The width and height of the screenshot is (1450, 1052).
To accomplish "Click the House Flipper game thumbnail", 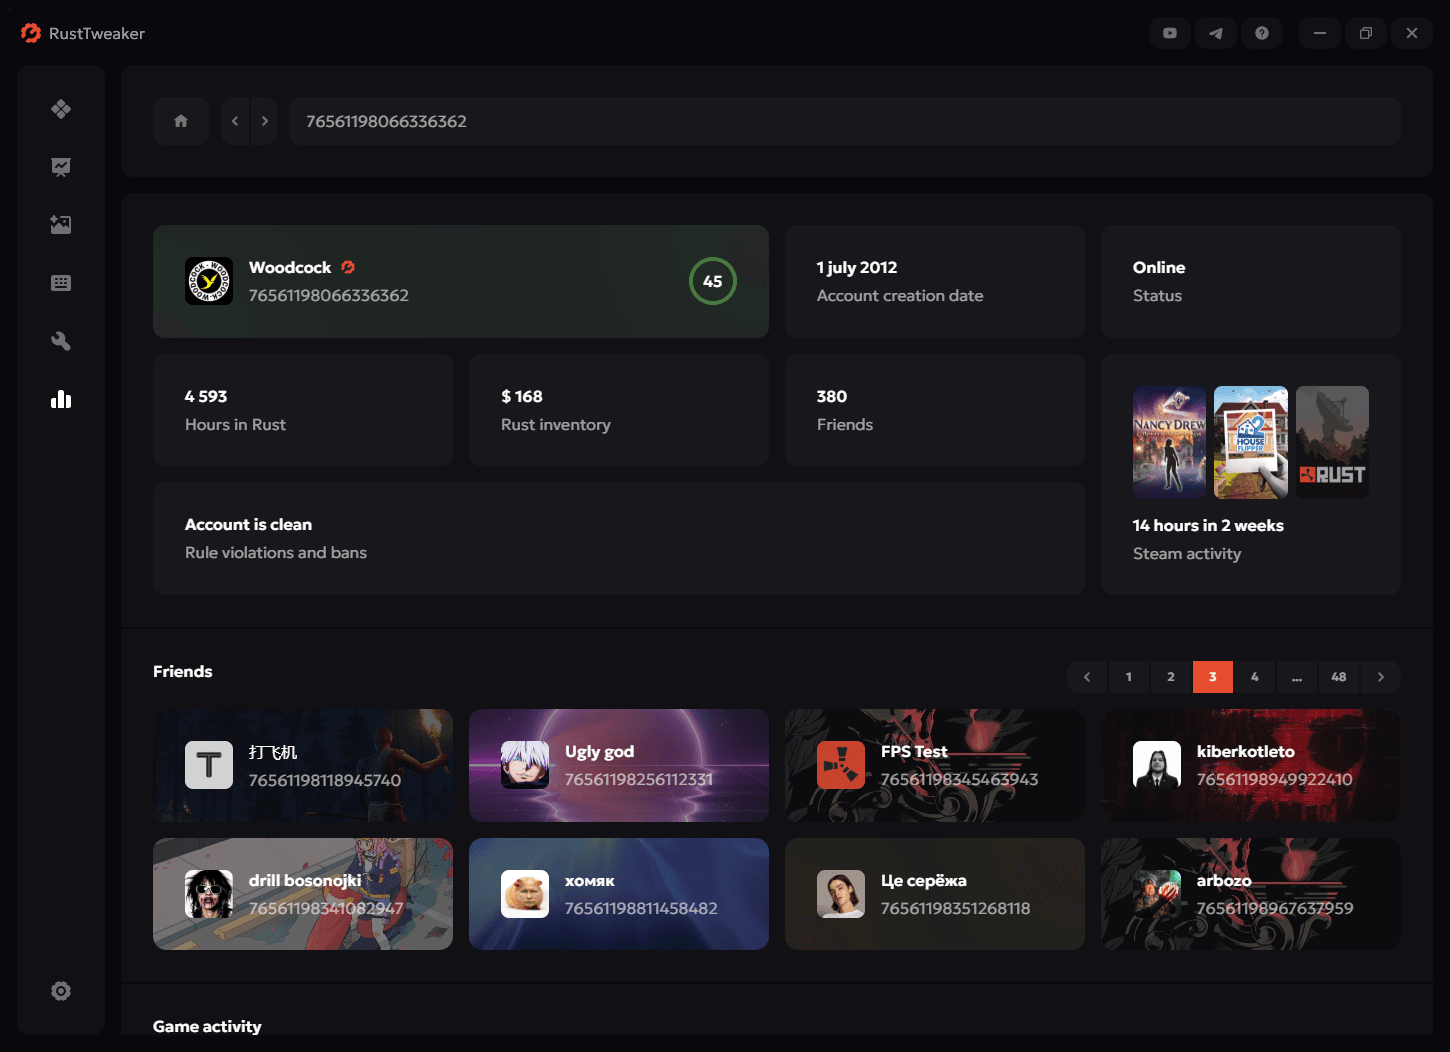I will (x=1250, y=442).
